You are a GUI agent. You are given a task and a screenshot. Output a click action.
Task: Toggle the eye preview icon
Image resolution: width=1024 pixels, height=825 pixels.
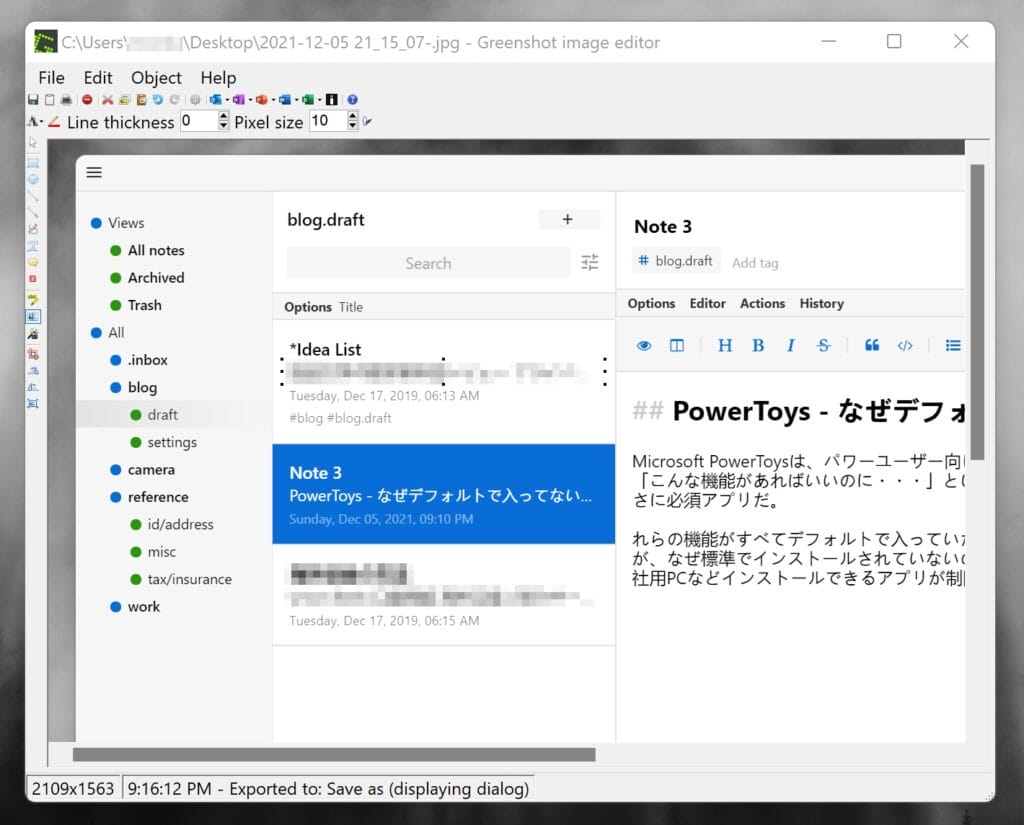(x=644, y=346)
